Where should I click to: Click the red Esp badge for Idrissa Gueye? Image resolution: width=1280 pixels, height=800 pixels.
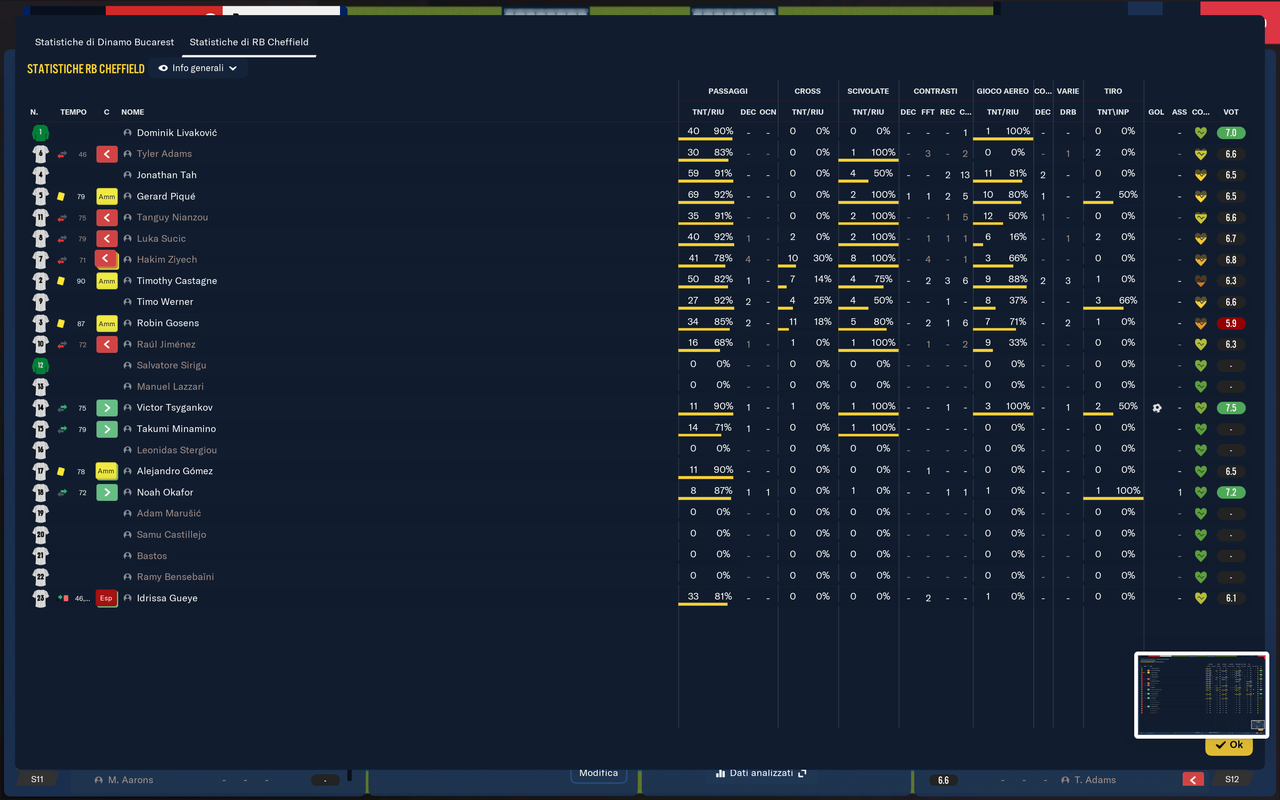tap(107, 598)
